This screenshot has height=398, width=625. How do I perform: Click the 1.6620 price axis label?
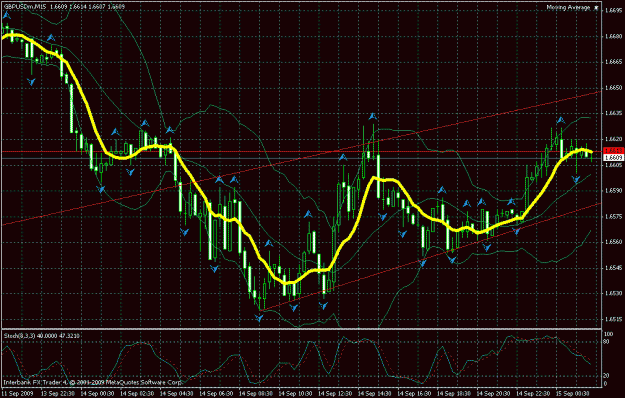coord(613,139)
